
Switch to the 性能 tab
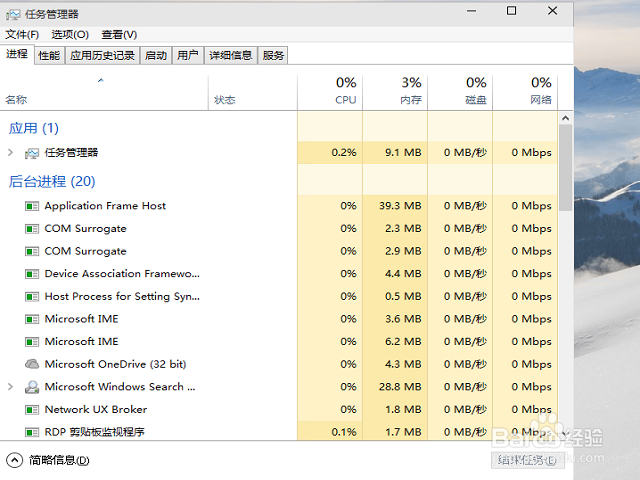coord(49,55)
